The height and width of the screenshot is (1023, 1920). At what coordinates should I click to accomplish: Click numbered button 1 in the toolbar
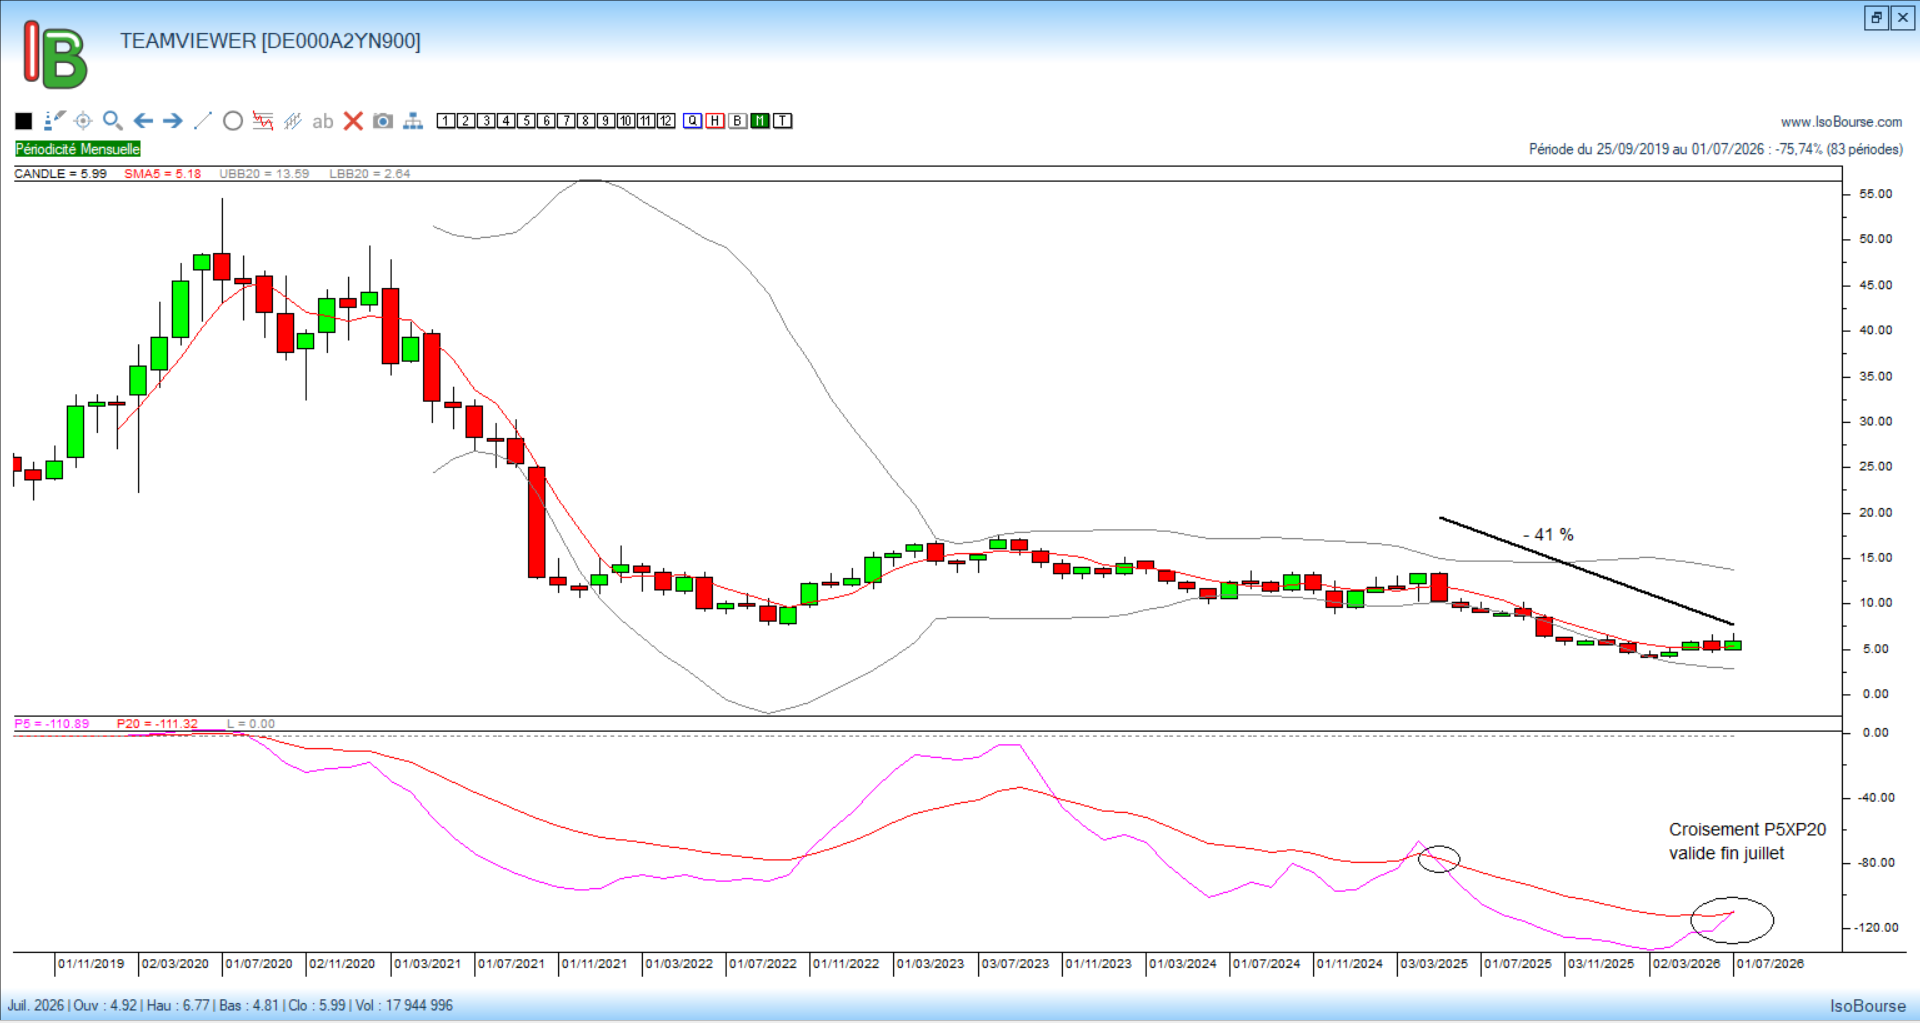(446, 121)
